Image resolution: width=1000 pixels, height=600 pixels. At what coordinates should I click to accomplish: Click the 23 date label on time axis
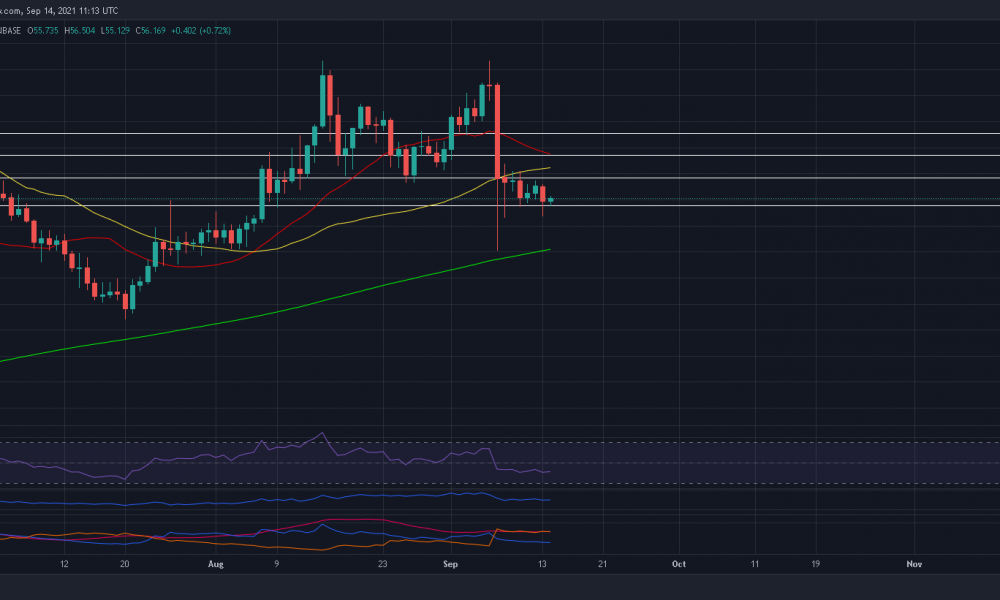tap(383, 564)
